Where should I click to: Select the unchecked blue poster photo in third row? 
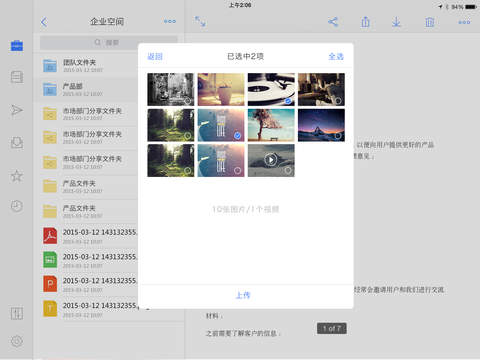click(221, 160)
